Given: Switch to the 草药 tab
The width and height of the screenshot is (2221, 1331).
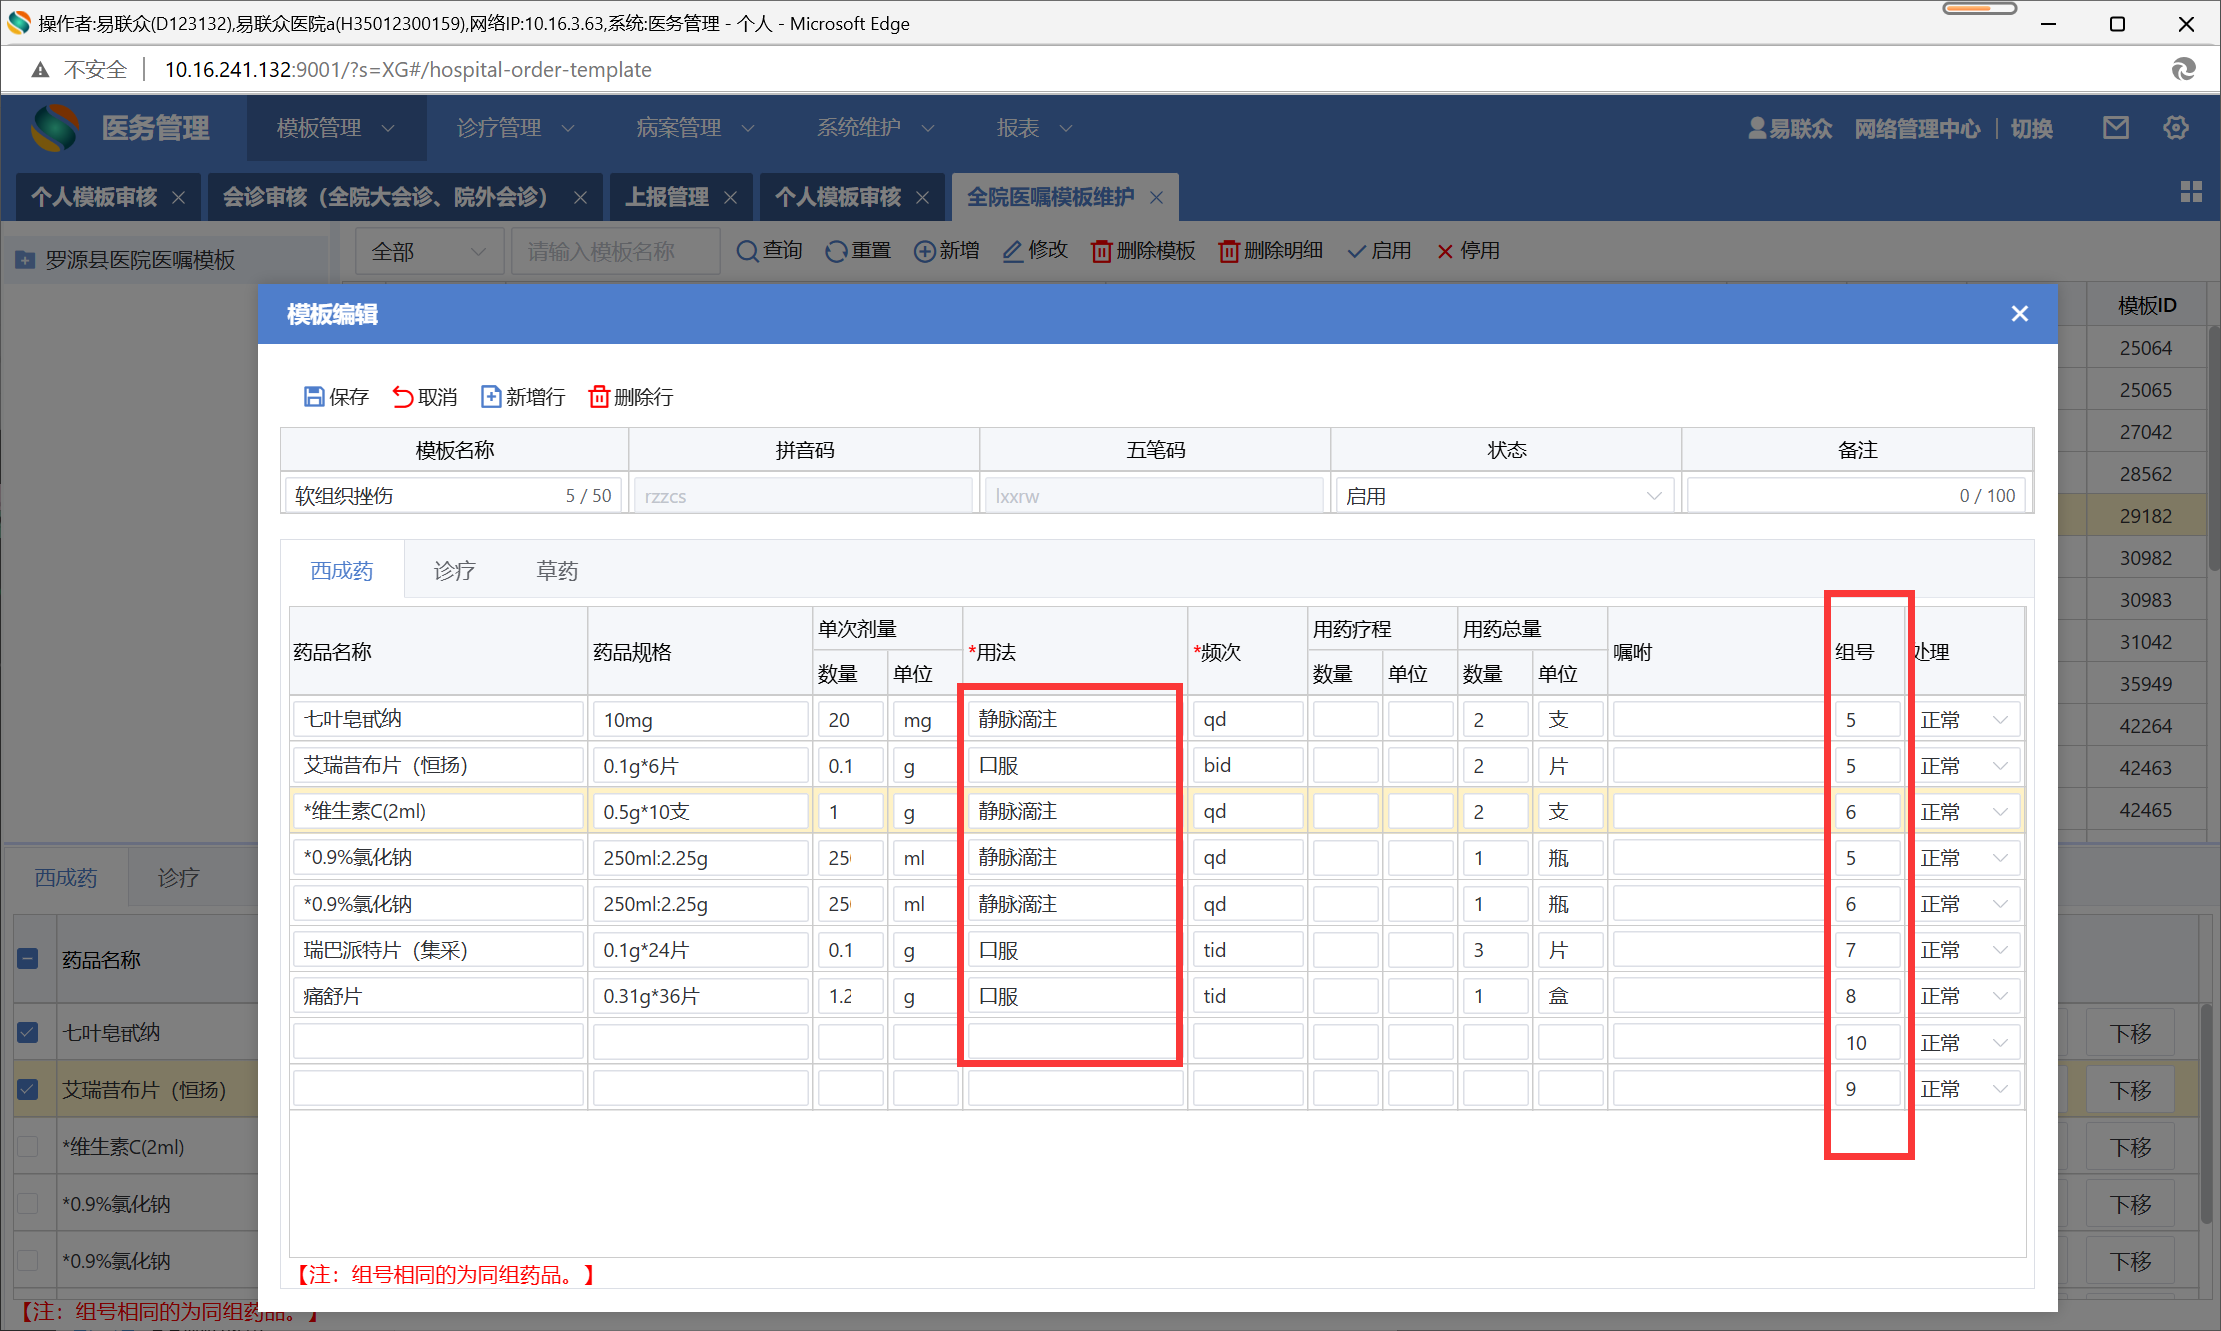Looking at the screenshot, I should (557, 571).
